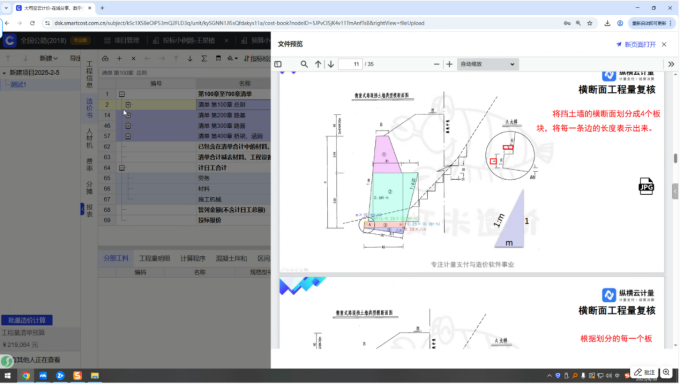This screenshot has width=680, height=384.
Task: Open preview via 新页面打开 link
Action: pyautogui.click(x=636, y=44)
